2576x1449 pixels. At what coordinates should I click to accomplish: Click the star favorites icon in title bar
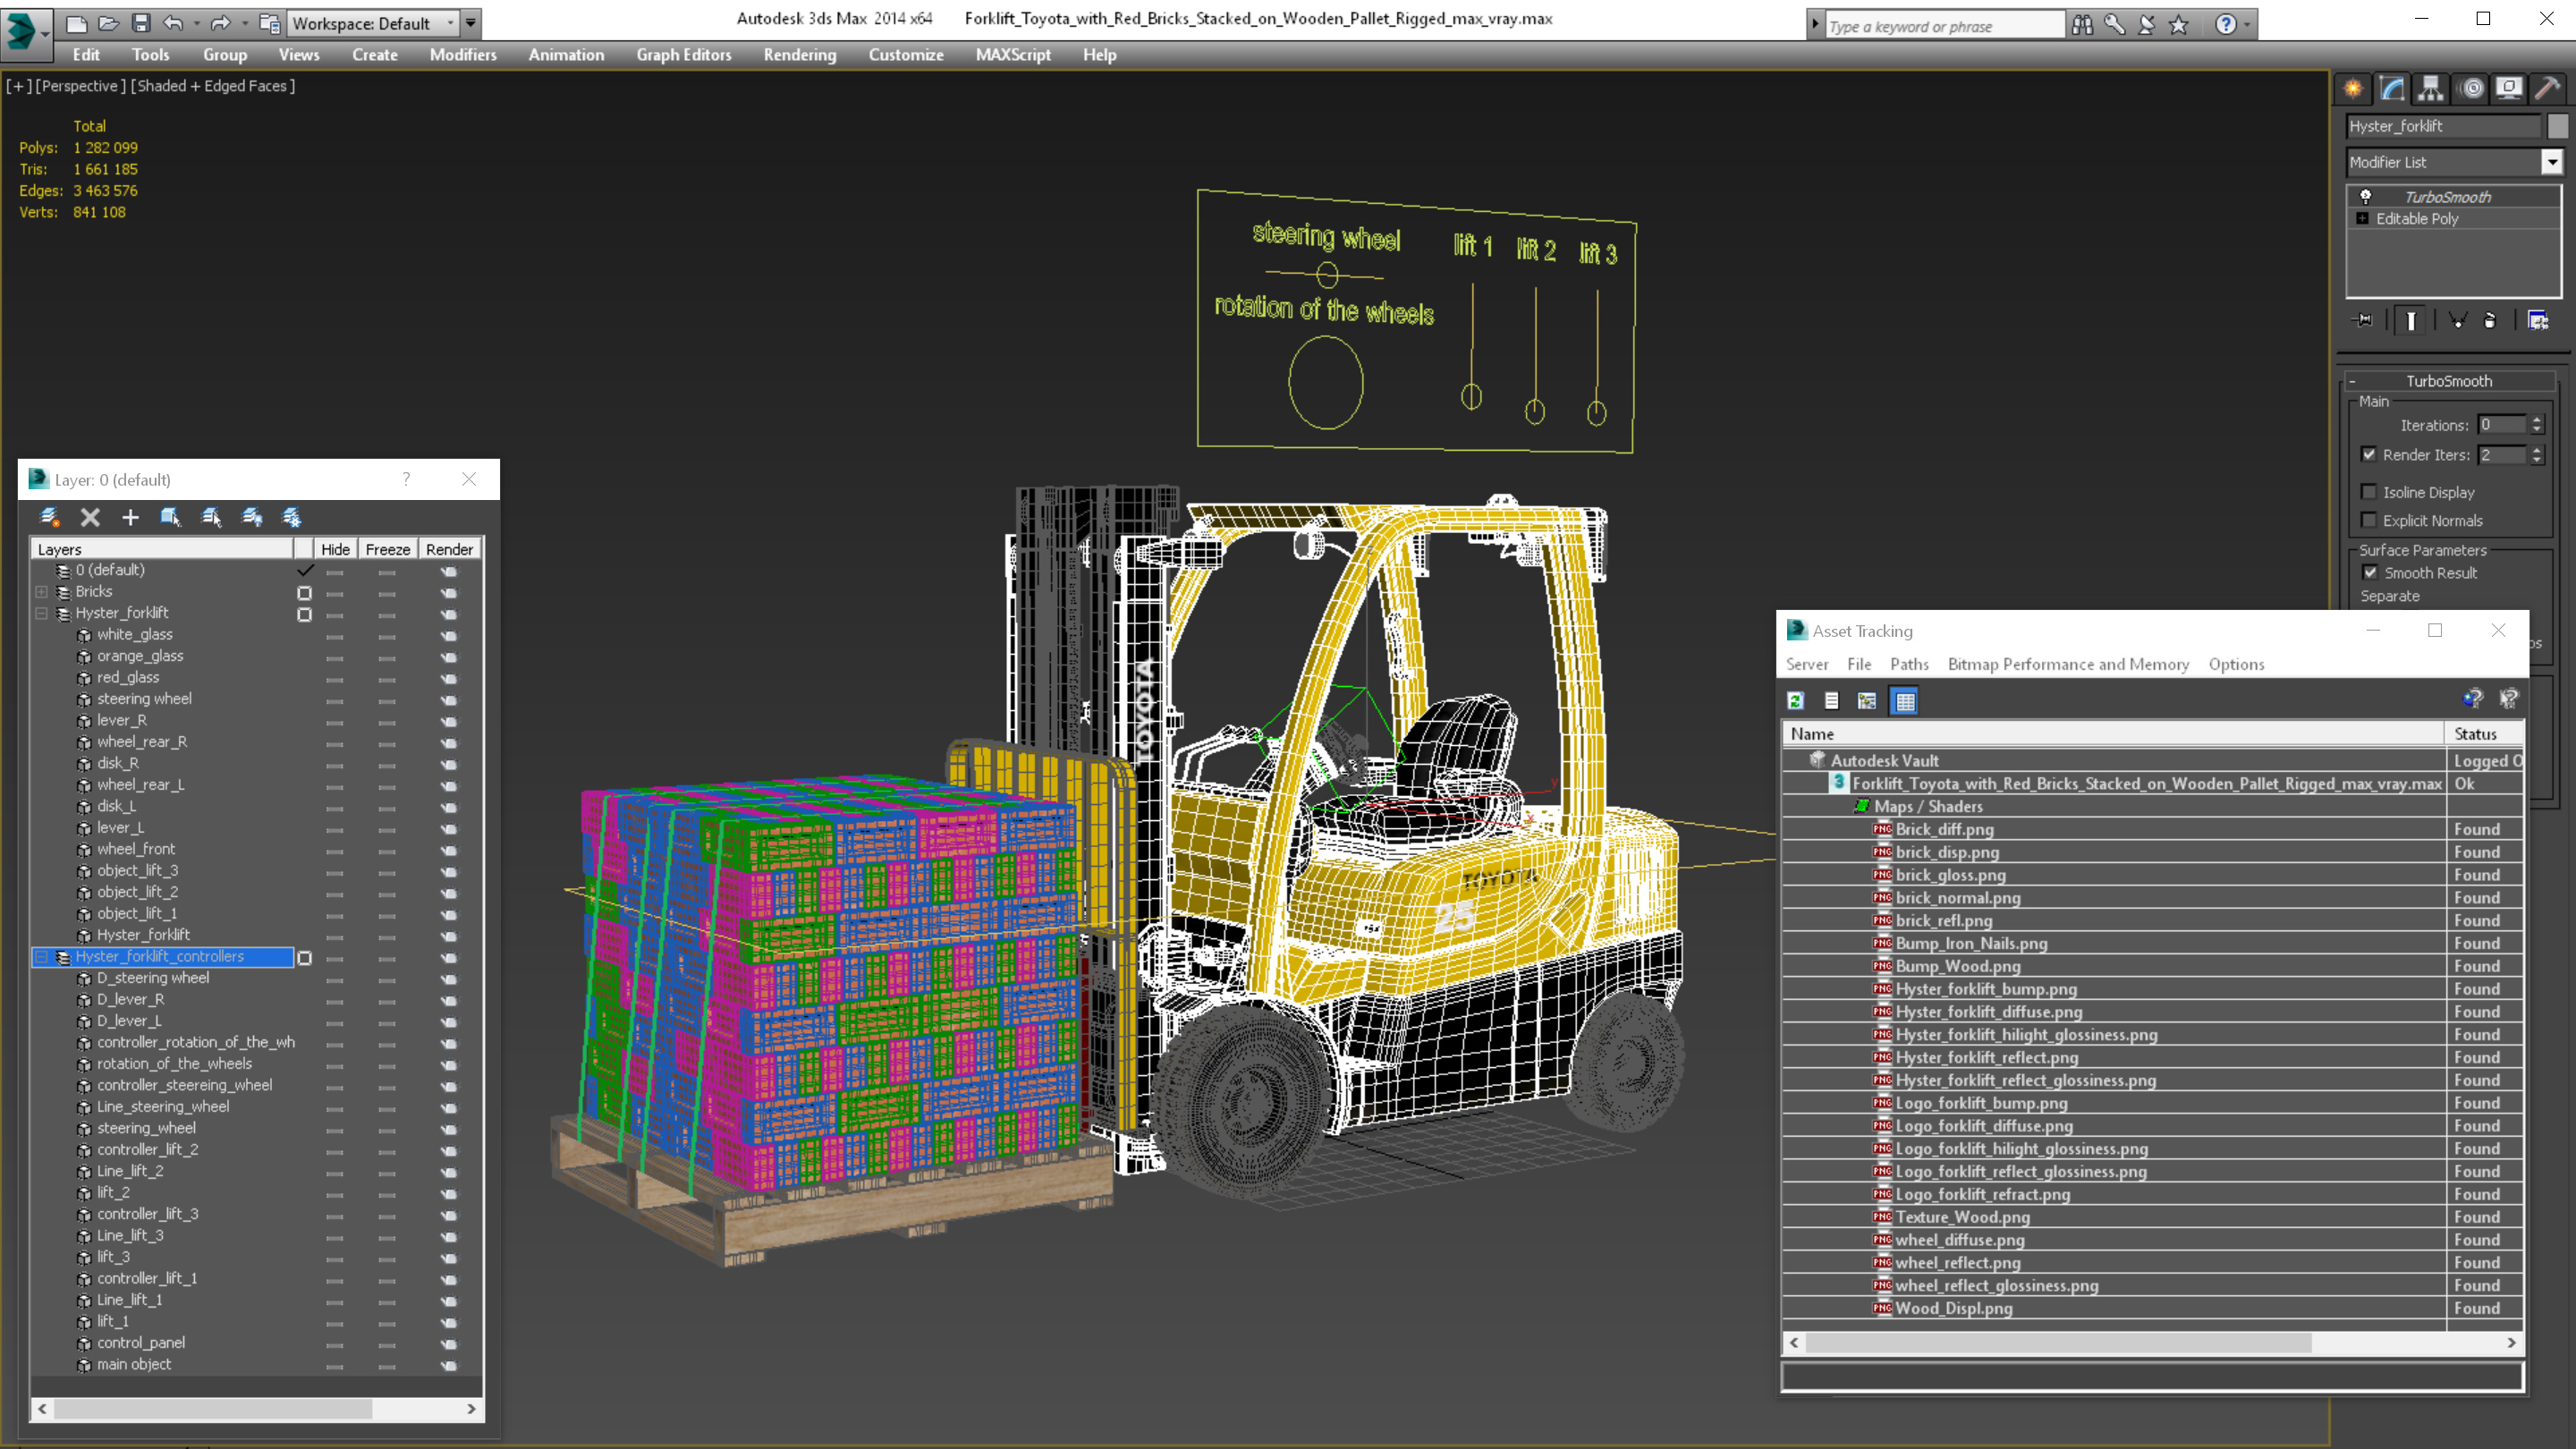2179,25
